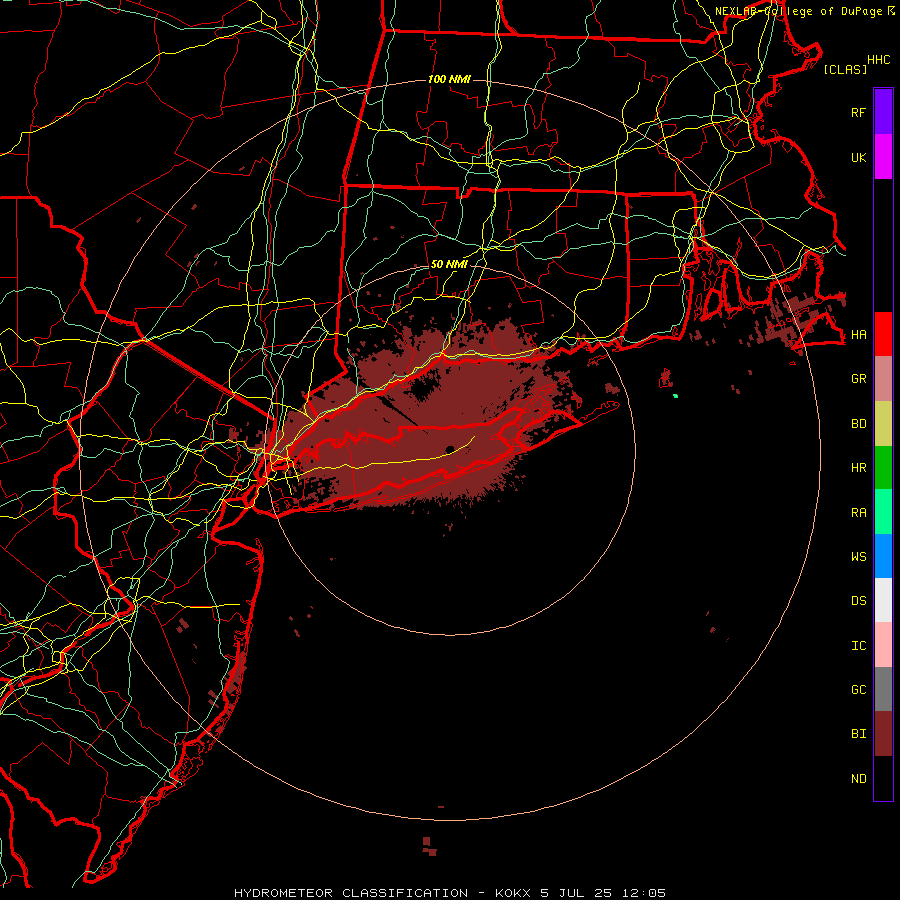Image resolution: width=900 pixels, height=900 pixels.
Task: Click the 'BD' legend label
Action: click(x=859, y=424)
